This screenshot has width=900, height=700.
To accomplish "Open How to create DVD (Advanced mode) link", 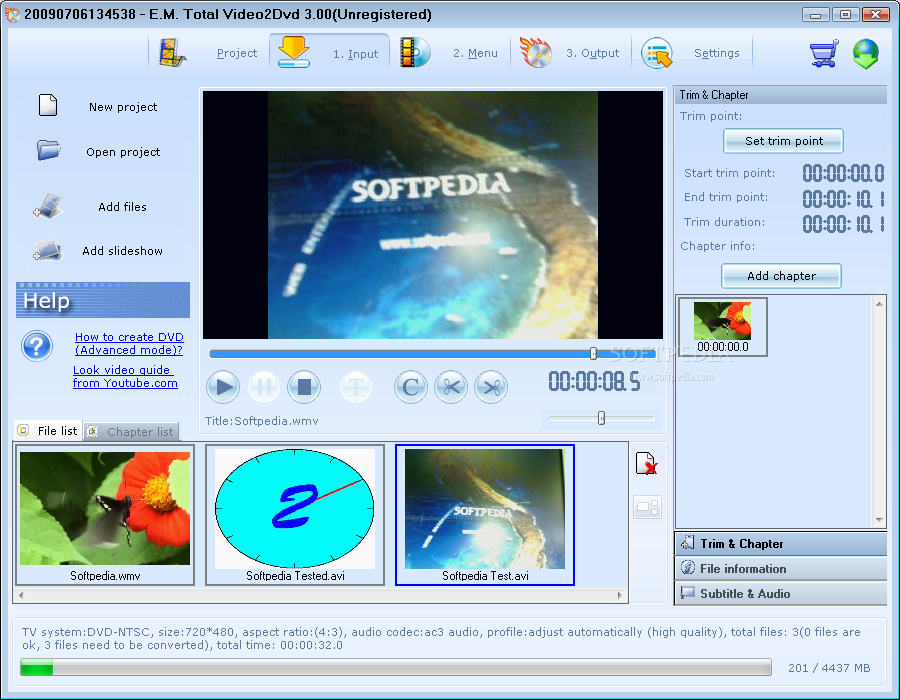I will point(129,343).
